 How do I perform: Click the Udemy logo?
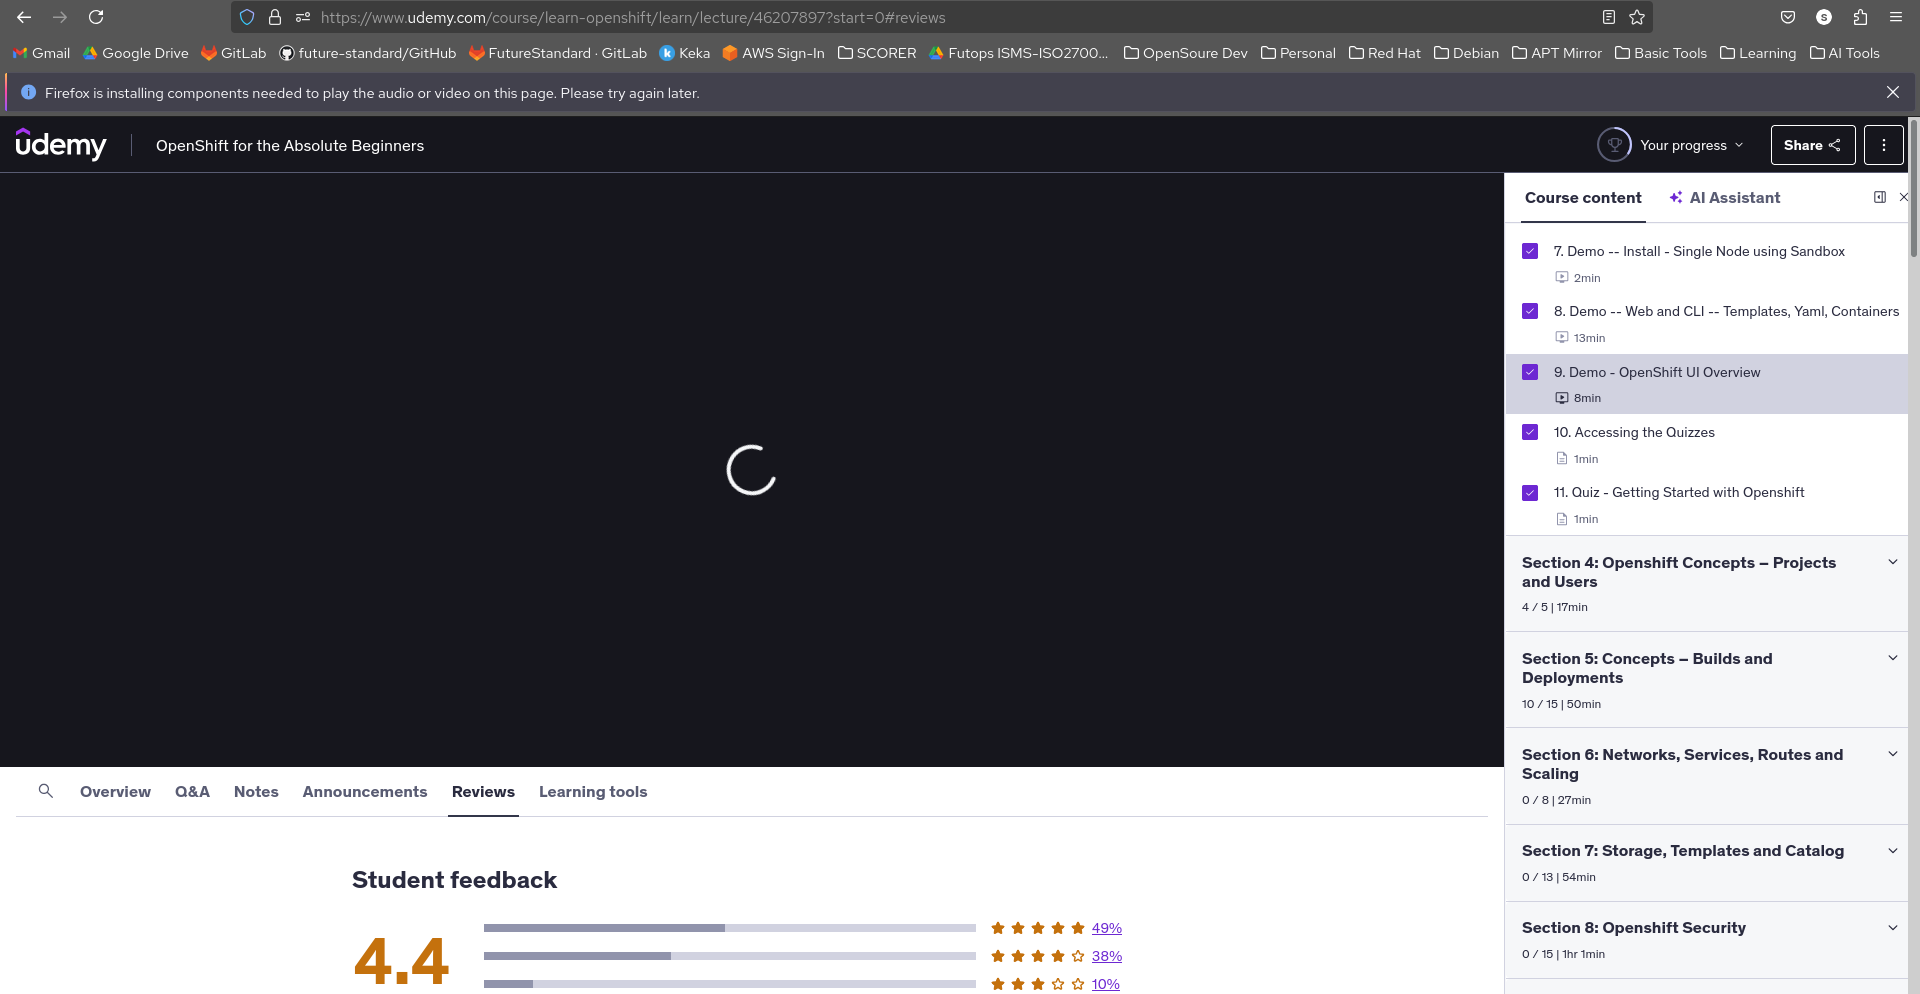[x=61, y=145]
